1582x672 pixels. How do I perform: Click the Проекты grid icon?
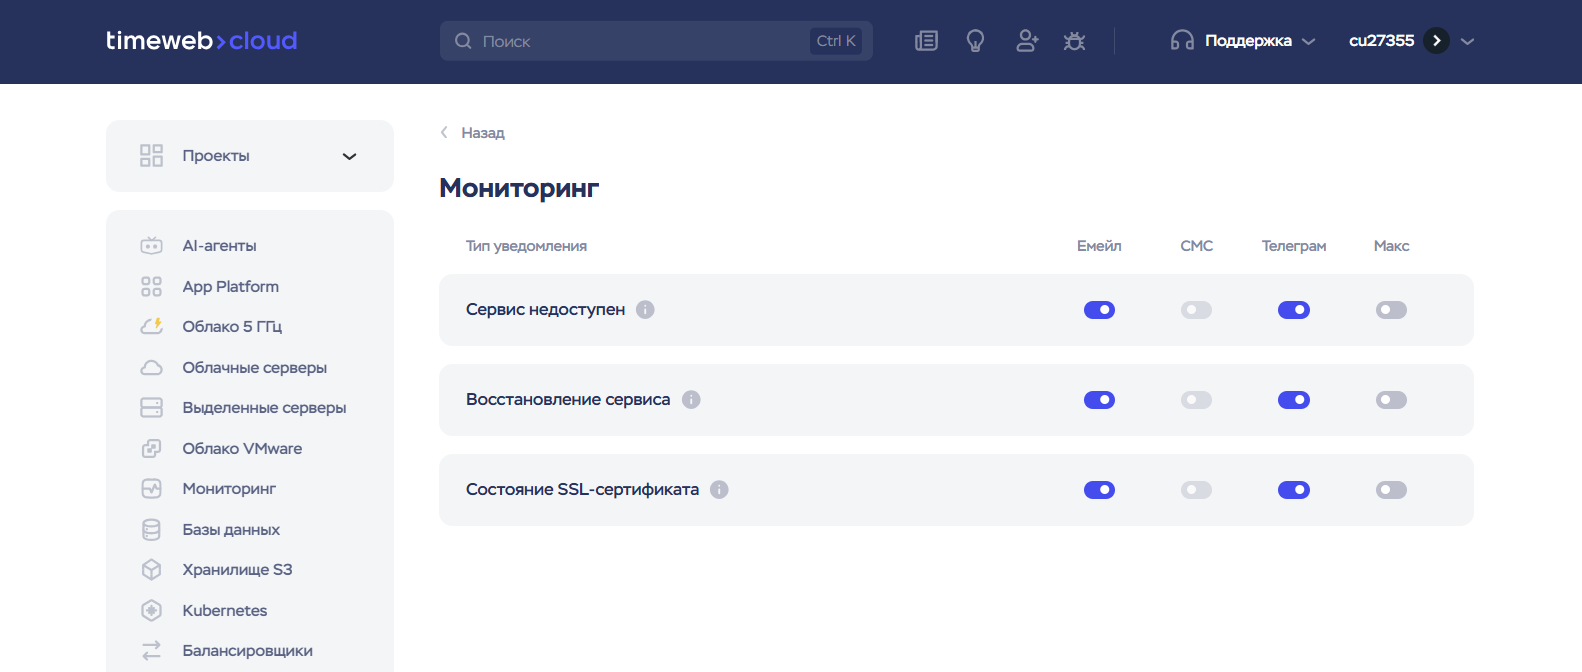151,156
